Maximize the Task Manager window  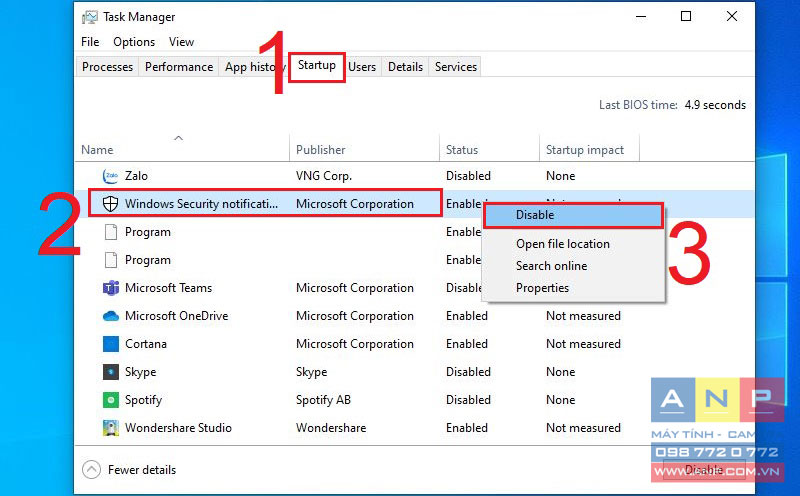click(x=686, y=16)
